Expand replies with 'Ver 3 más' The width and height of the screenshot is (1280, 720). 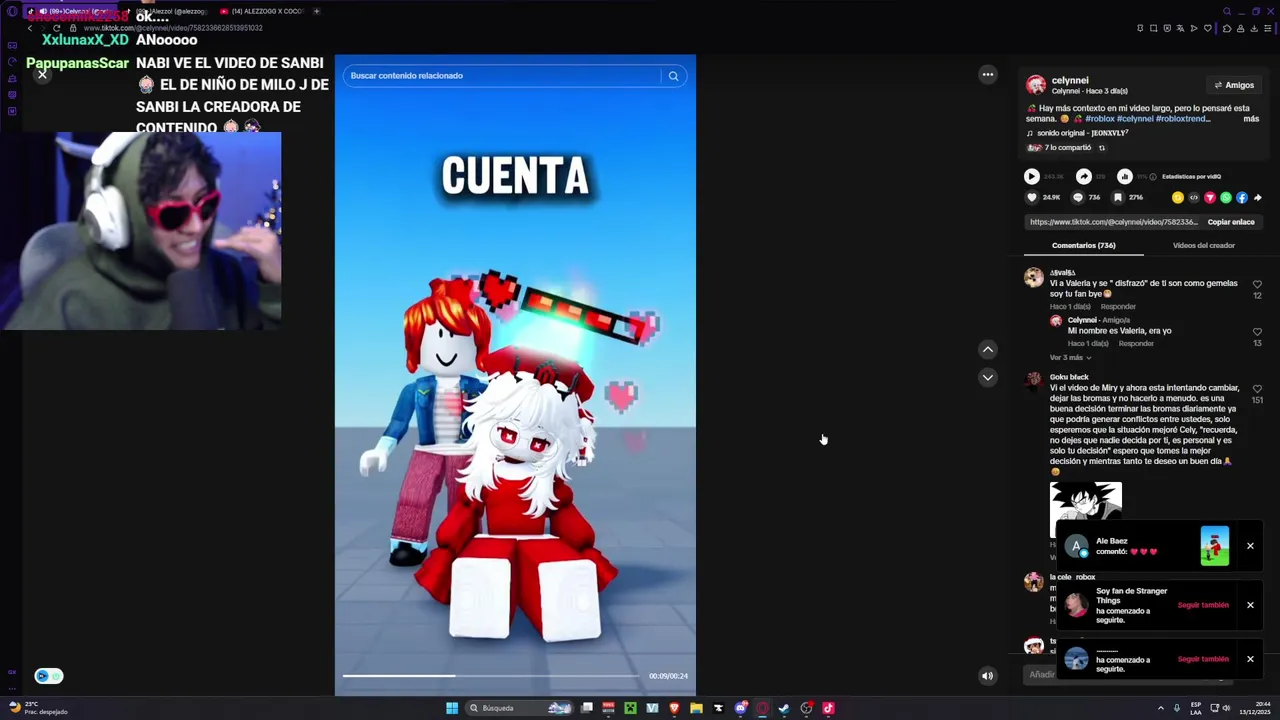(1069, 357)
